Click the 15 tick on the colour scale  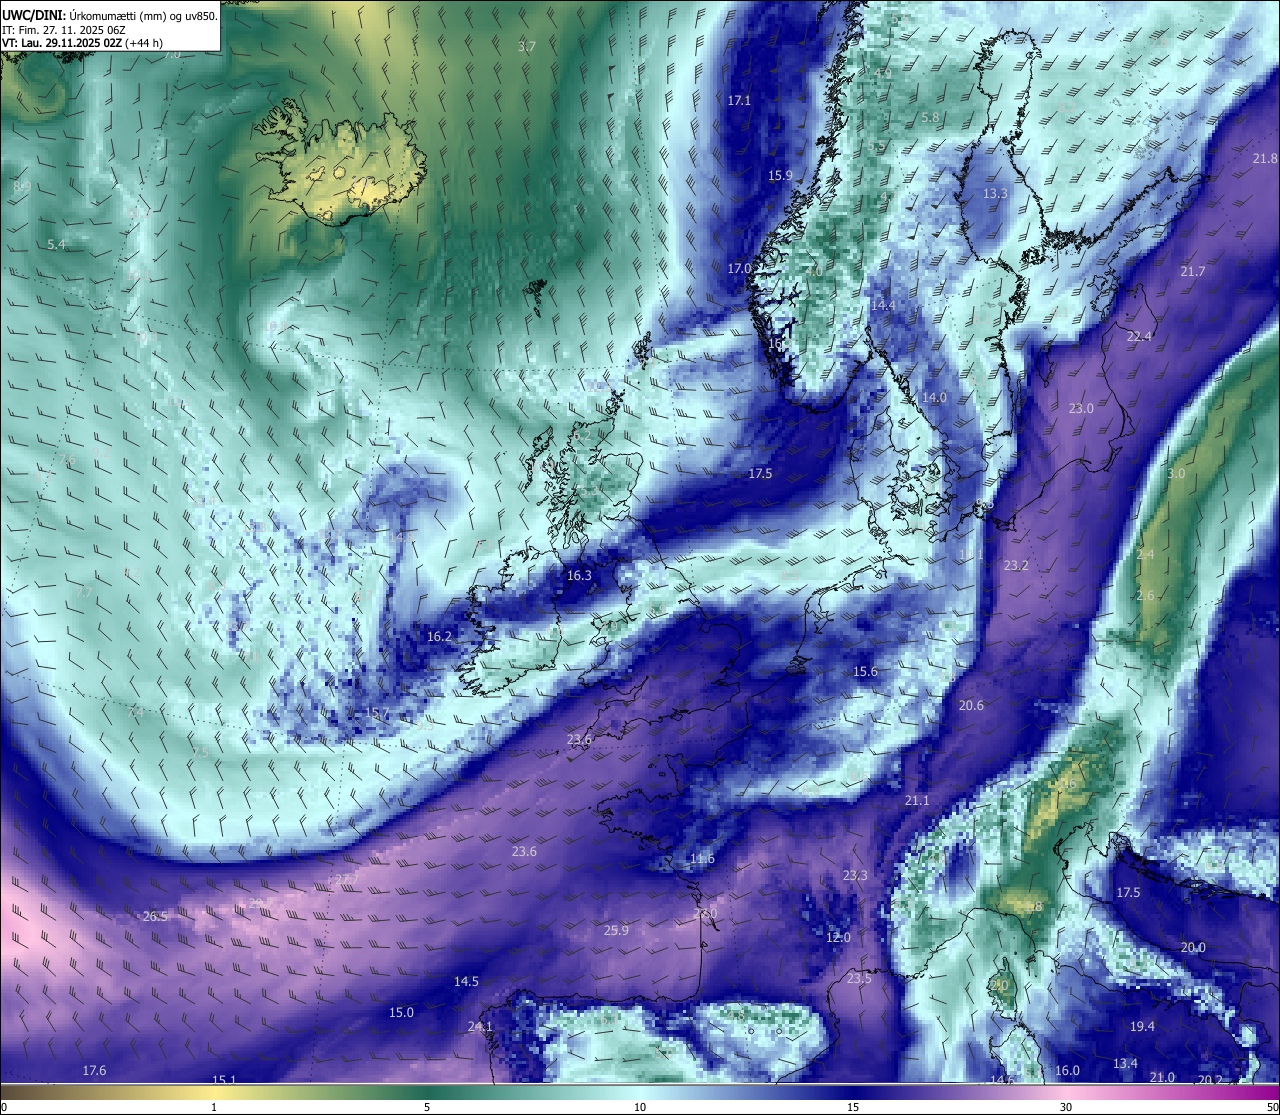tap(853, 1107)
